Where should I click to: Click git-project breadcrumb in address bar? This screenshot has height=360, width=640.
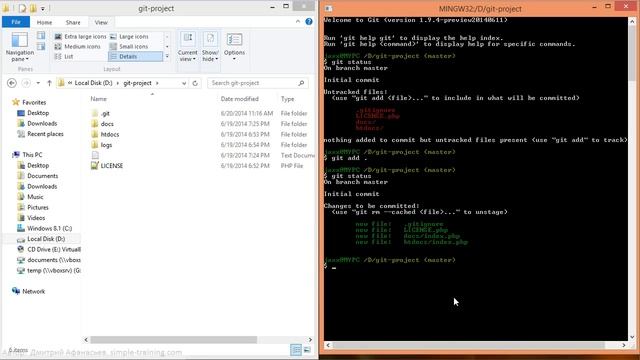coord(137,83)
